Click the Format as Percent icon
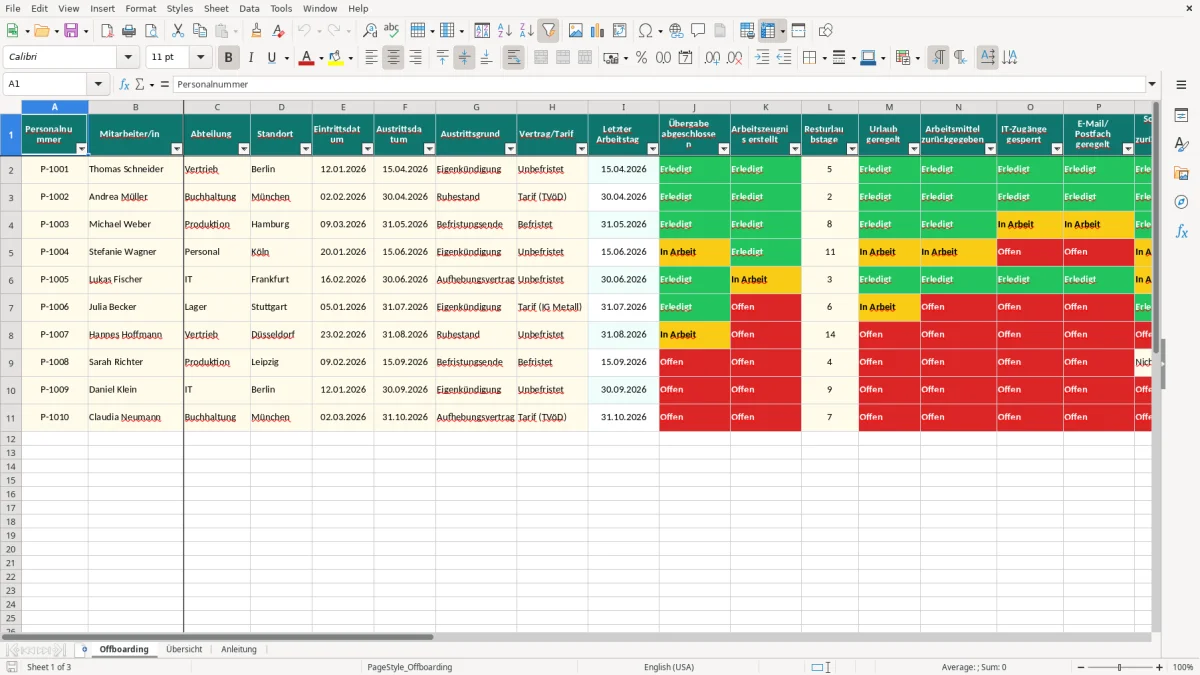Screen dimensions: 1200x675 pyautogui.click(x=641, y=58)
